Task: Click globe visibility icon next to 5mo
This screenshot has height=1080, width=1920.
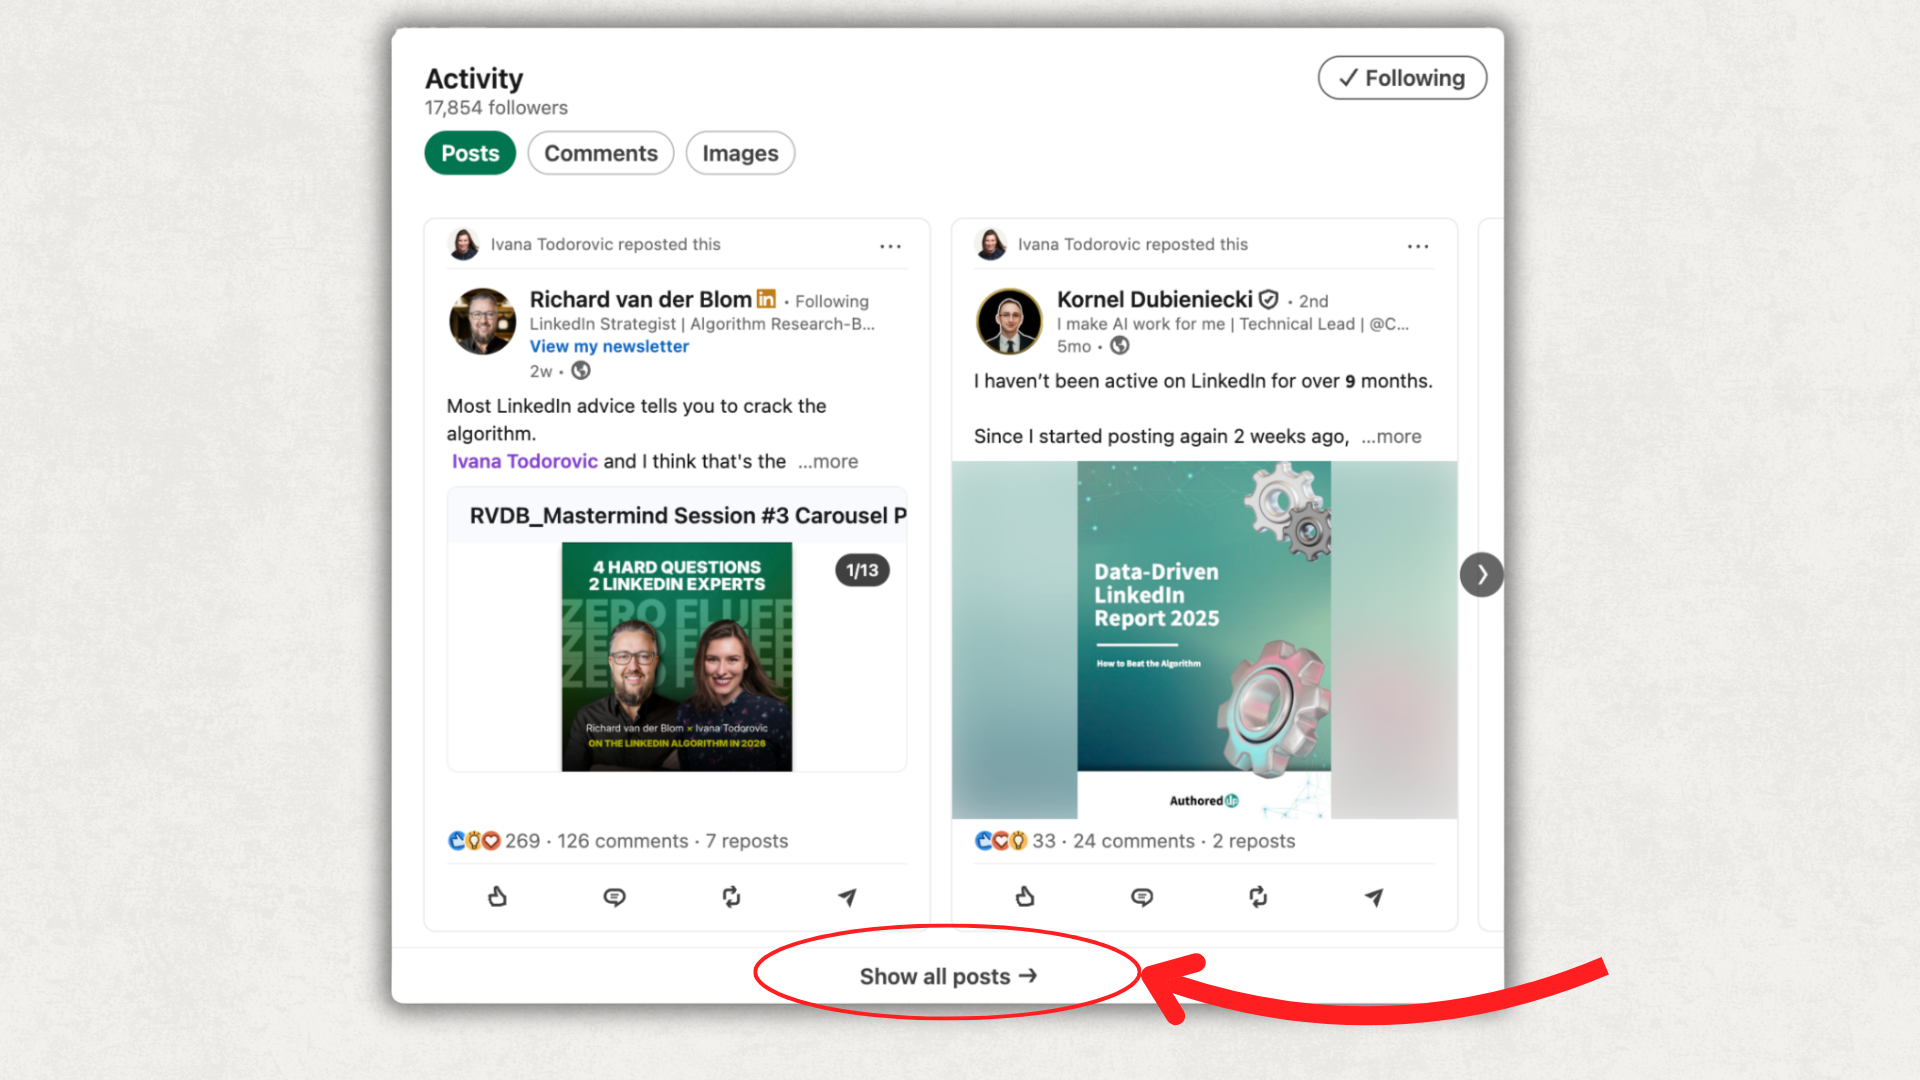Action: [1120, 346]
